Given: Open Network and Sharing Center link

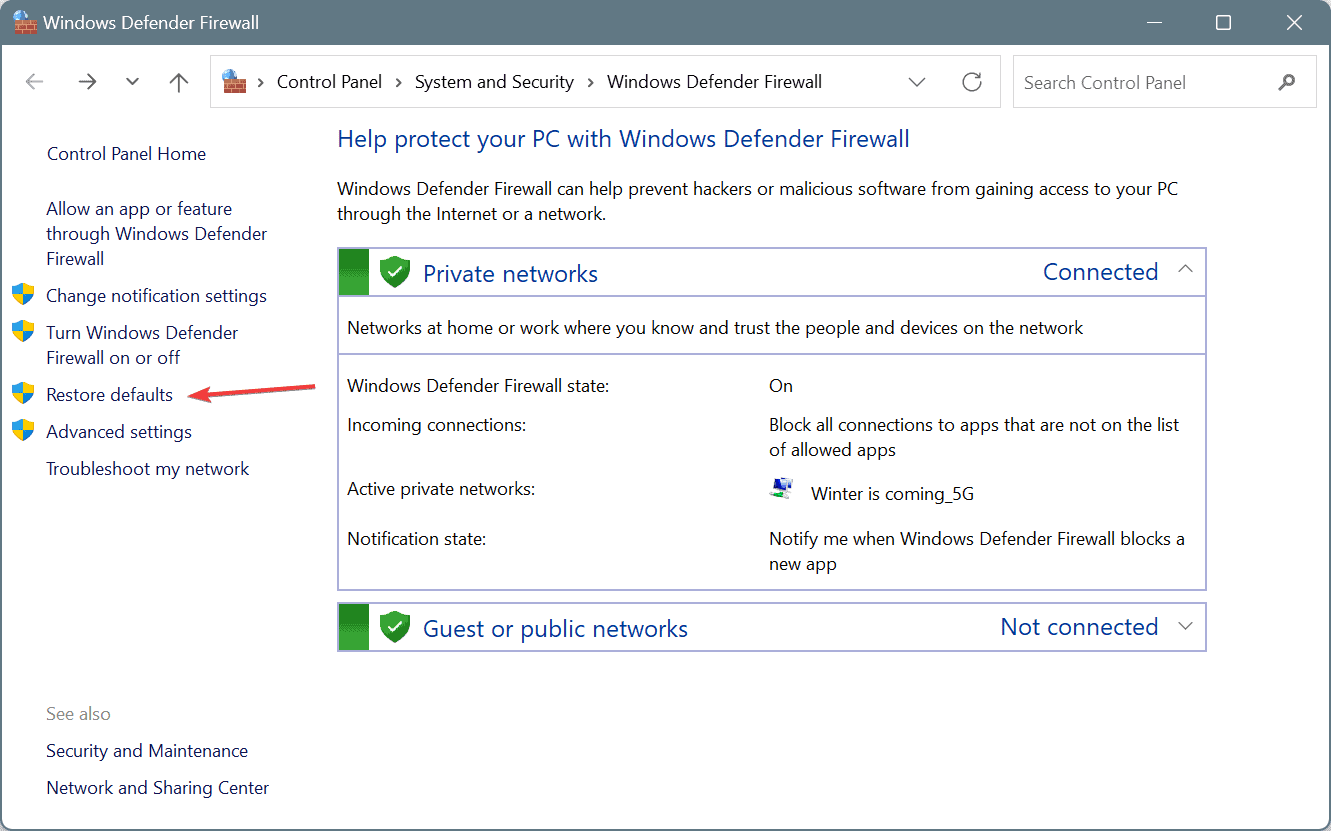Looking at the screenshot, I should point(157,787).
